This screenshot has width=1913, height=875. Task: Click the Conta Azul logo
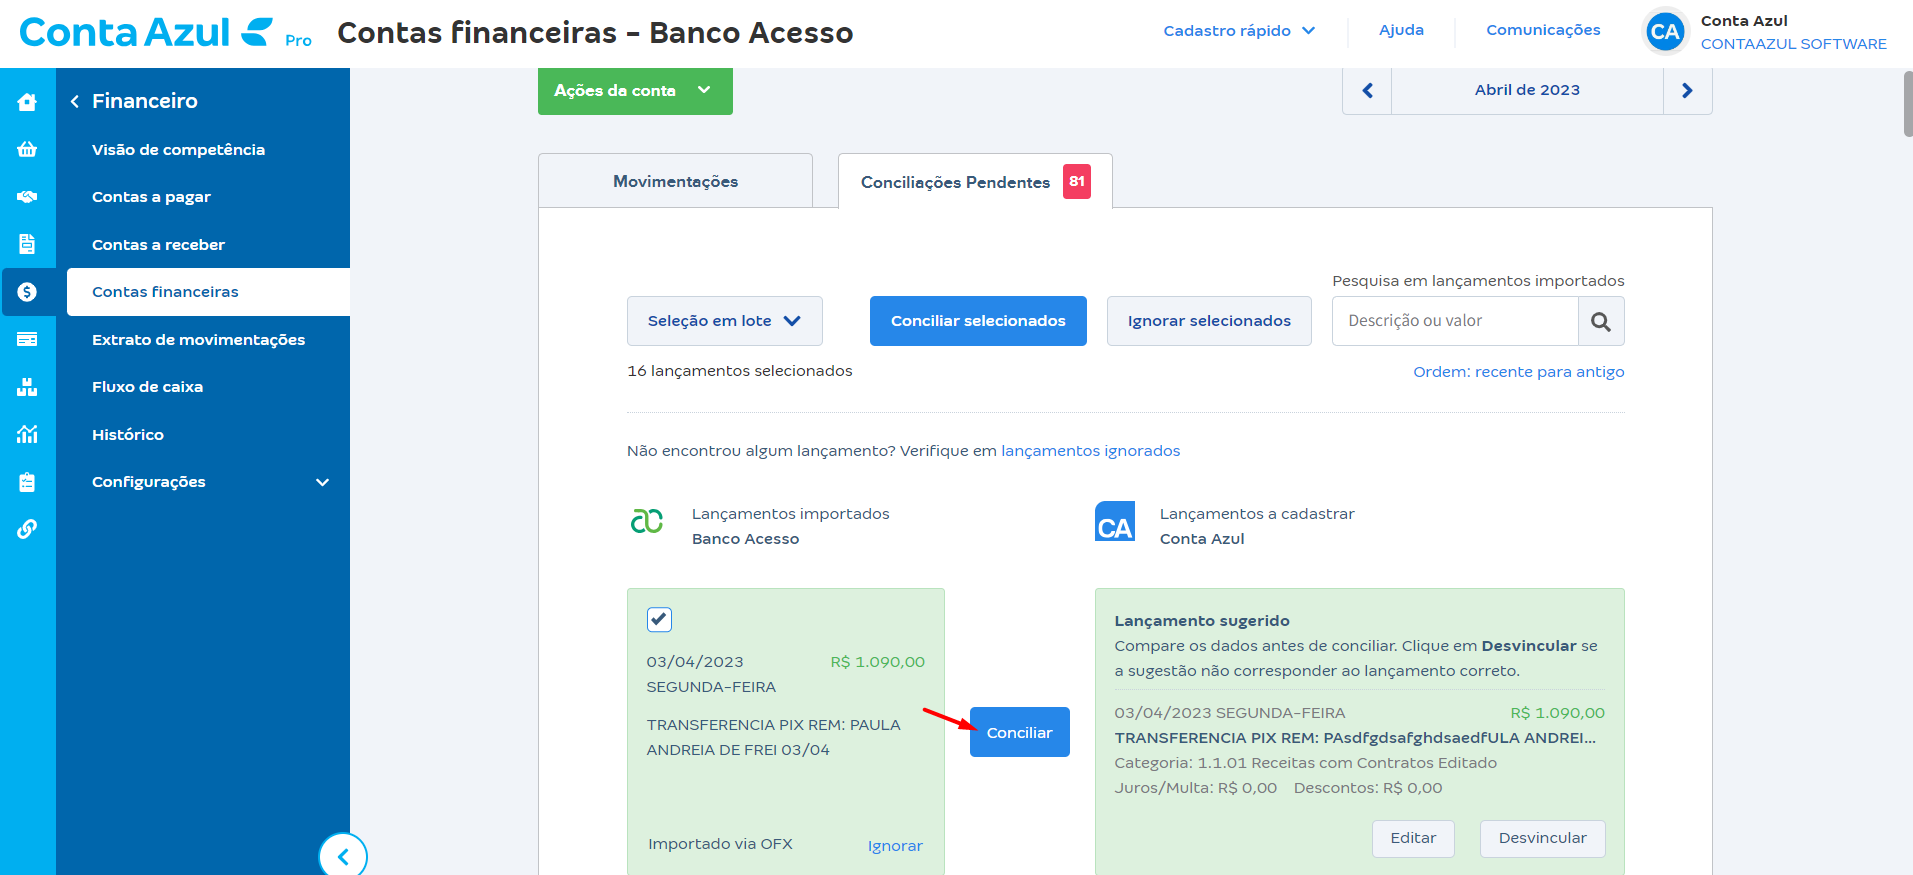(x=146, y=33)
